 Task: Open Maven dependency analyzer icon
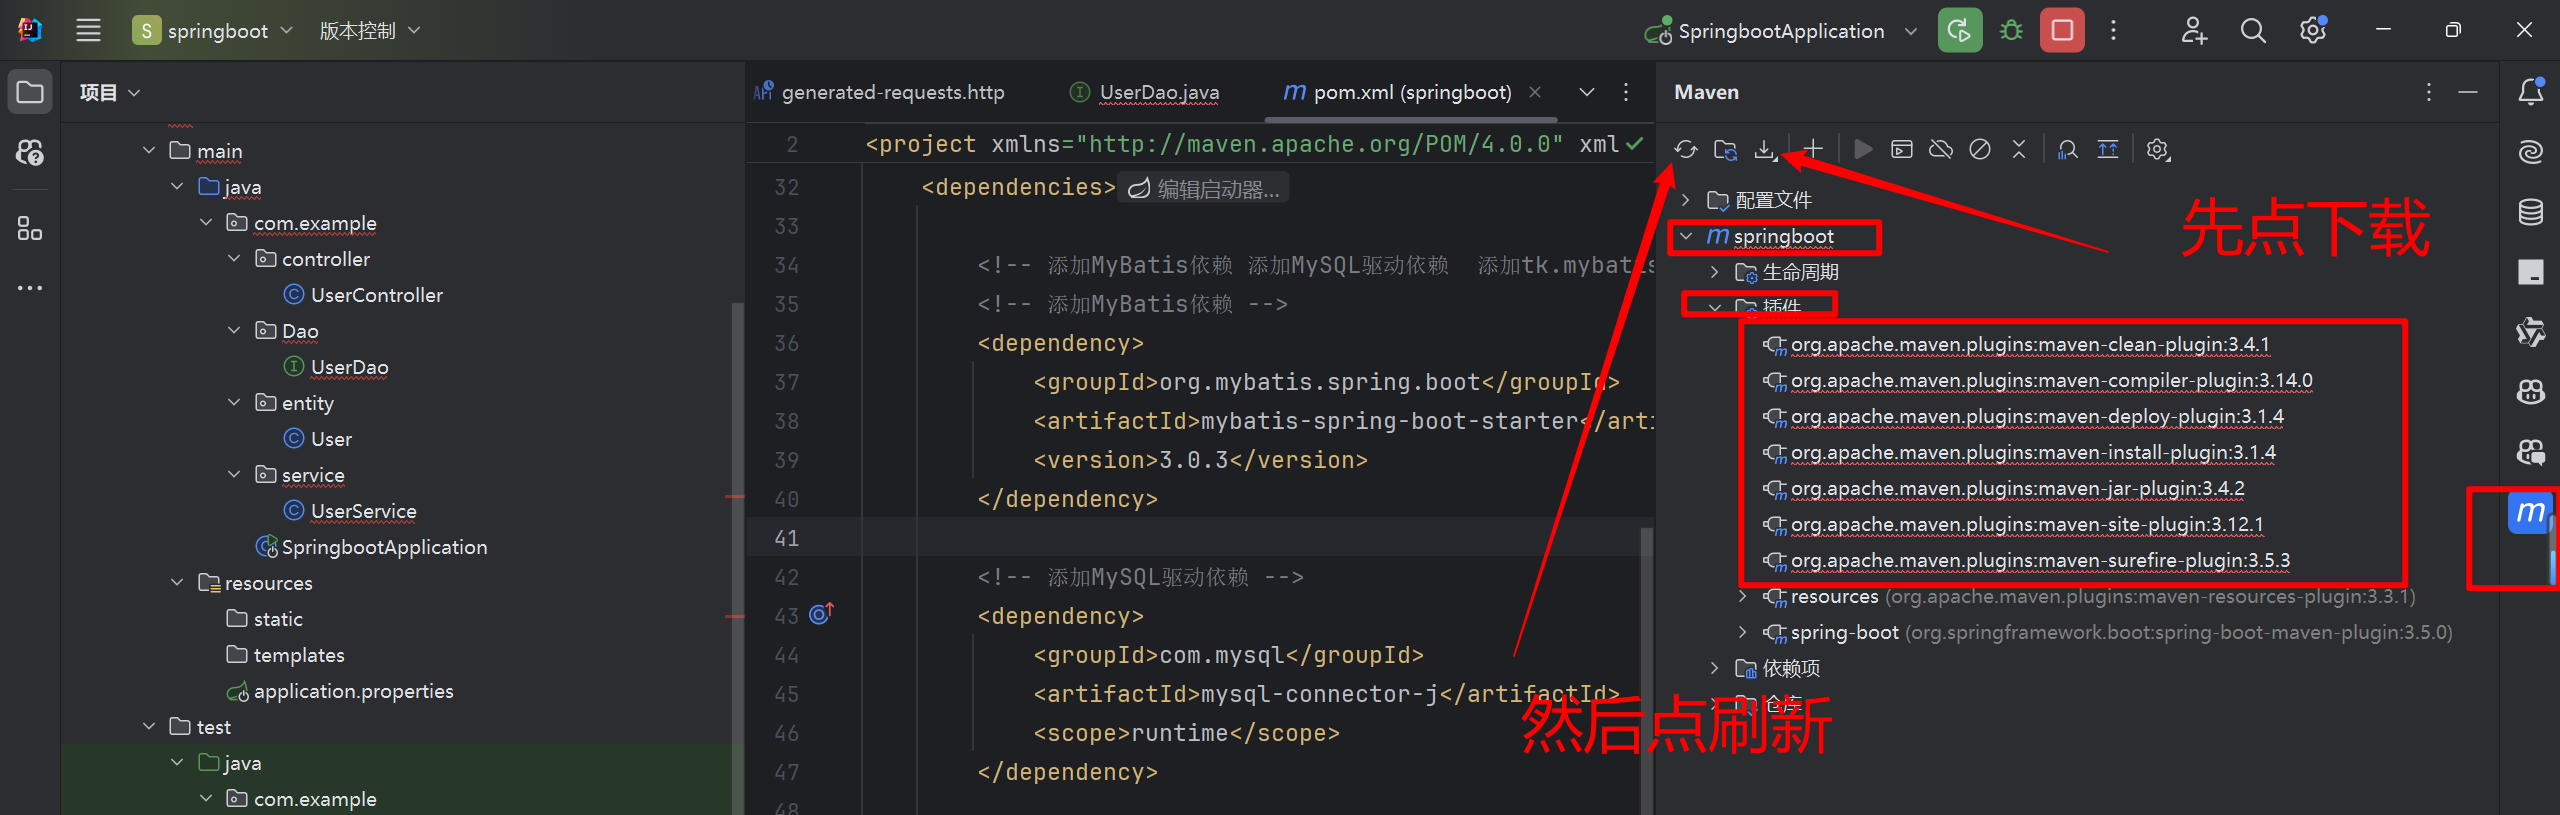2068,150
